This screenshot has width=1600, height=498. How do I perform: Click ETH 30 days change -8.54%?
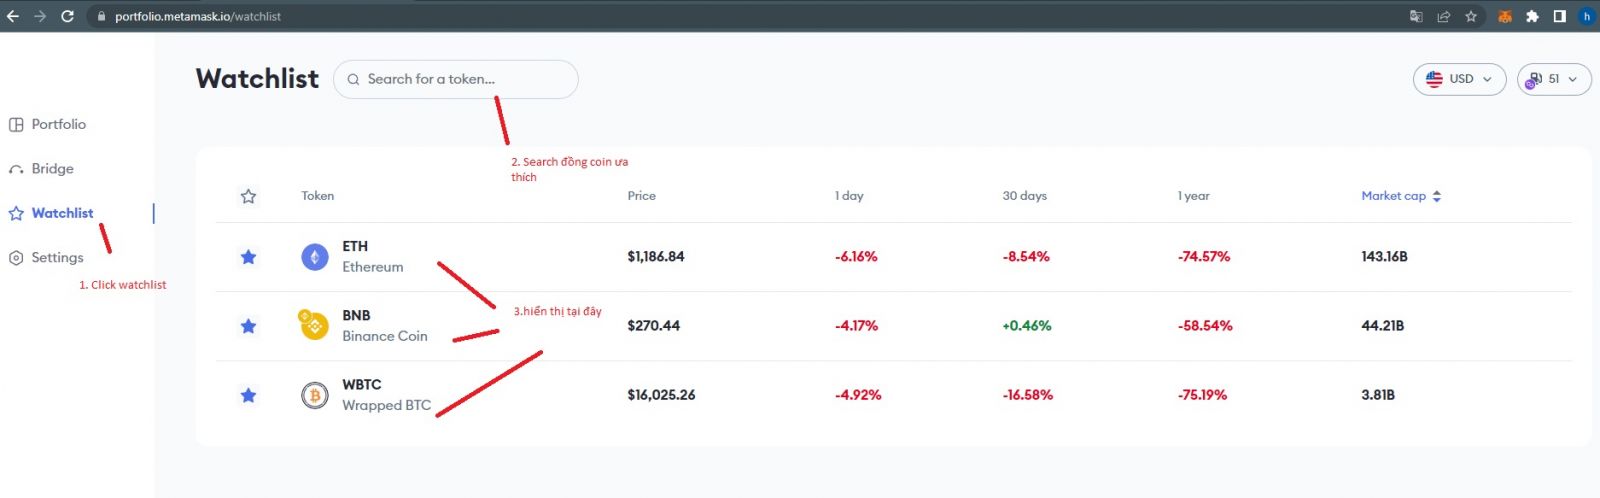1026,257
